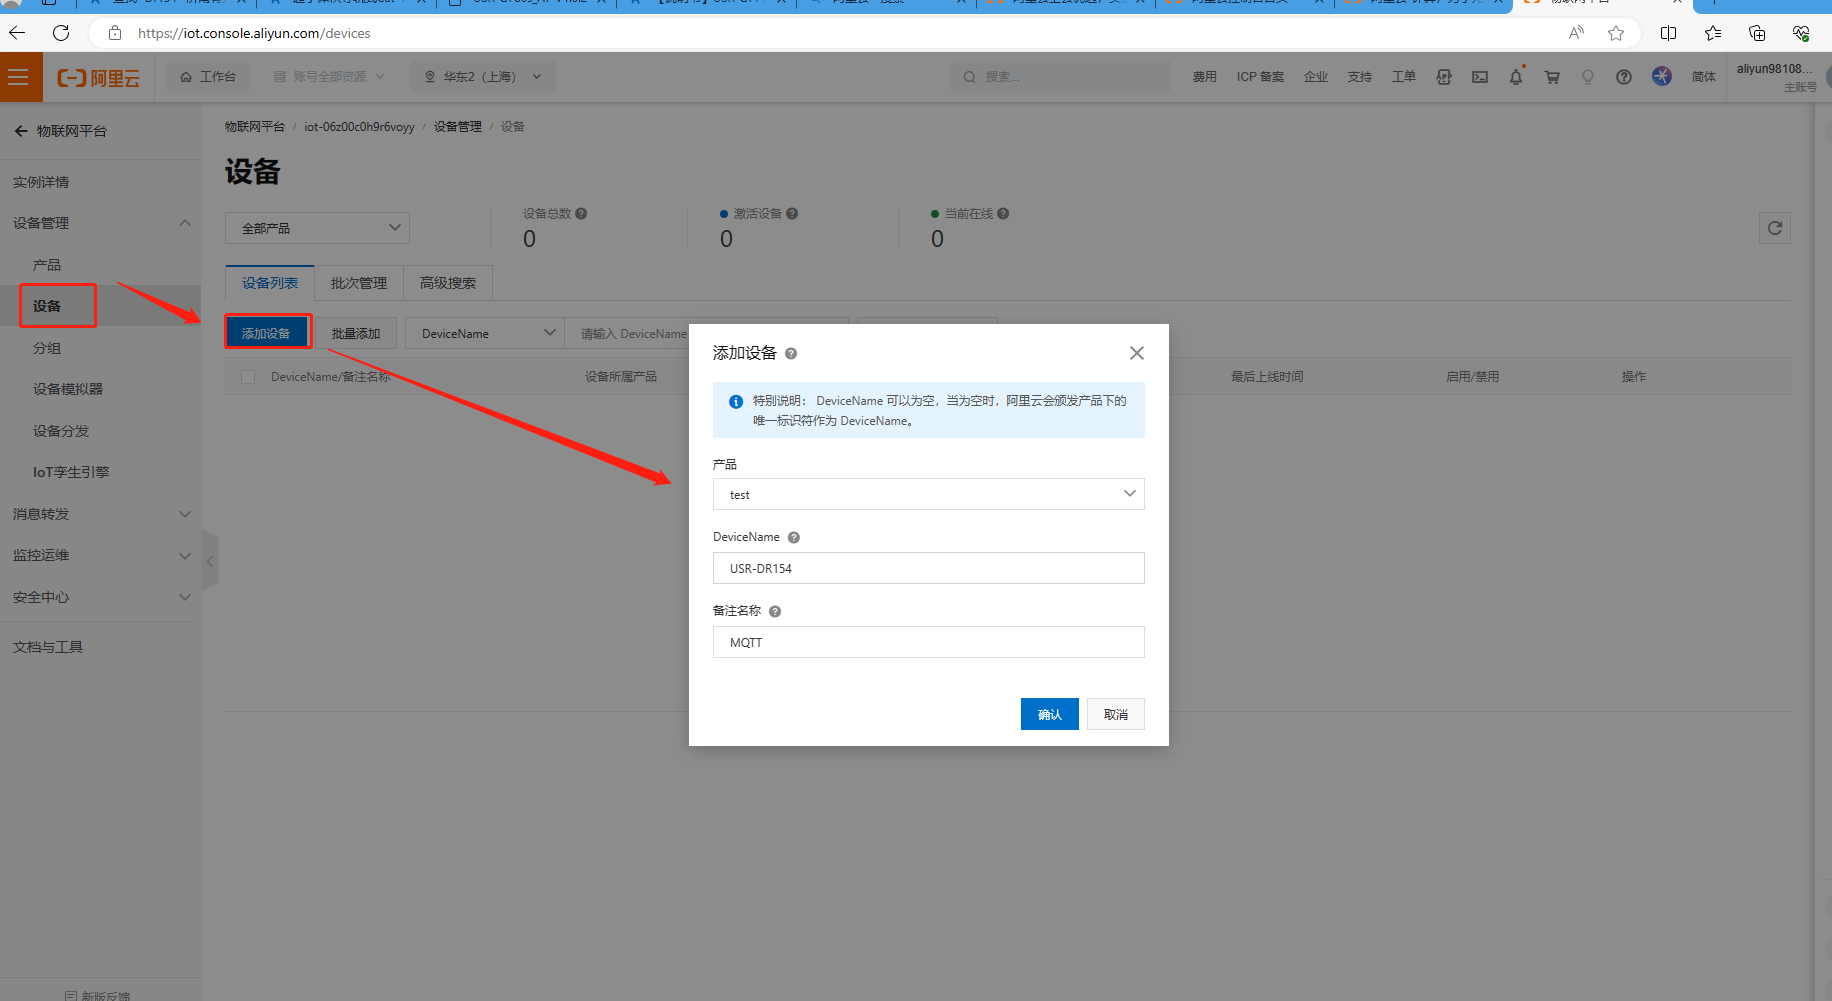This screenshot has height=1001, width=1832.
Task: Click the refresh icon on device page
Action: 1774,228
